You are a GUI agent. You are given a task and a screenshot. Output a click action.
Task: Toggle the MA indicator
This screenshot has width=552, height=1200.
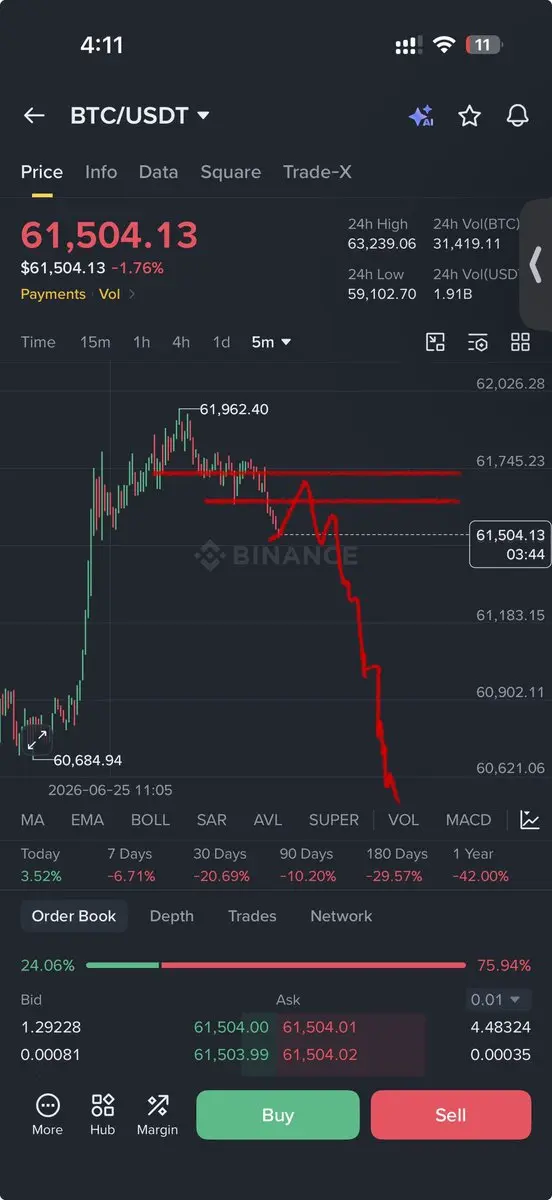(33, 820)
